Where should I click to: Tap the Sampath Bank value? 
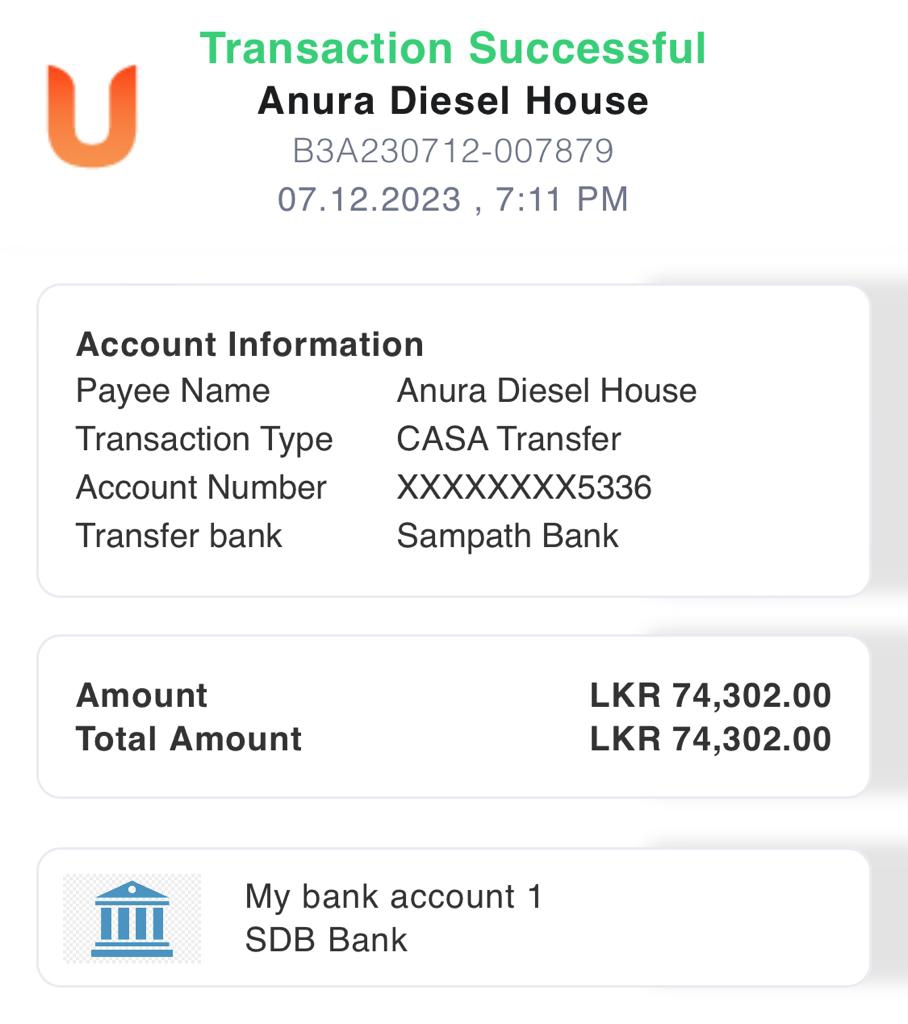click(507, 535)
